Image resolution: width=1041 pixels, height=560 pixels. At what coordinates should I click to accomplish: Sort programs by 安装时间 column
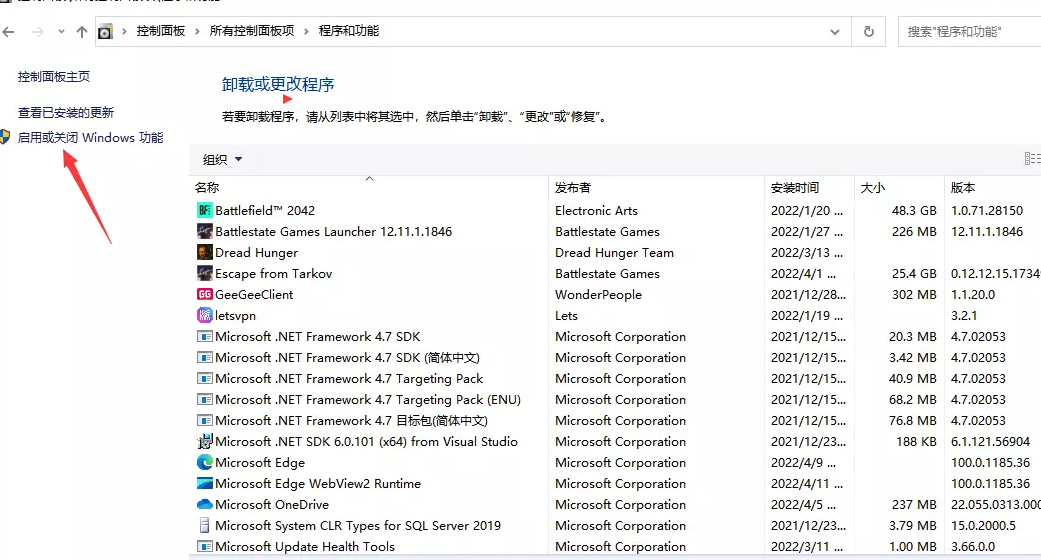click(x=795, y=188)
